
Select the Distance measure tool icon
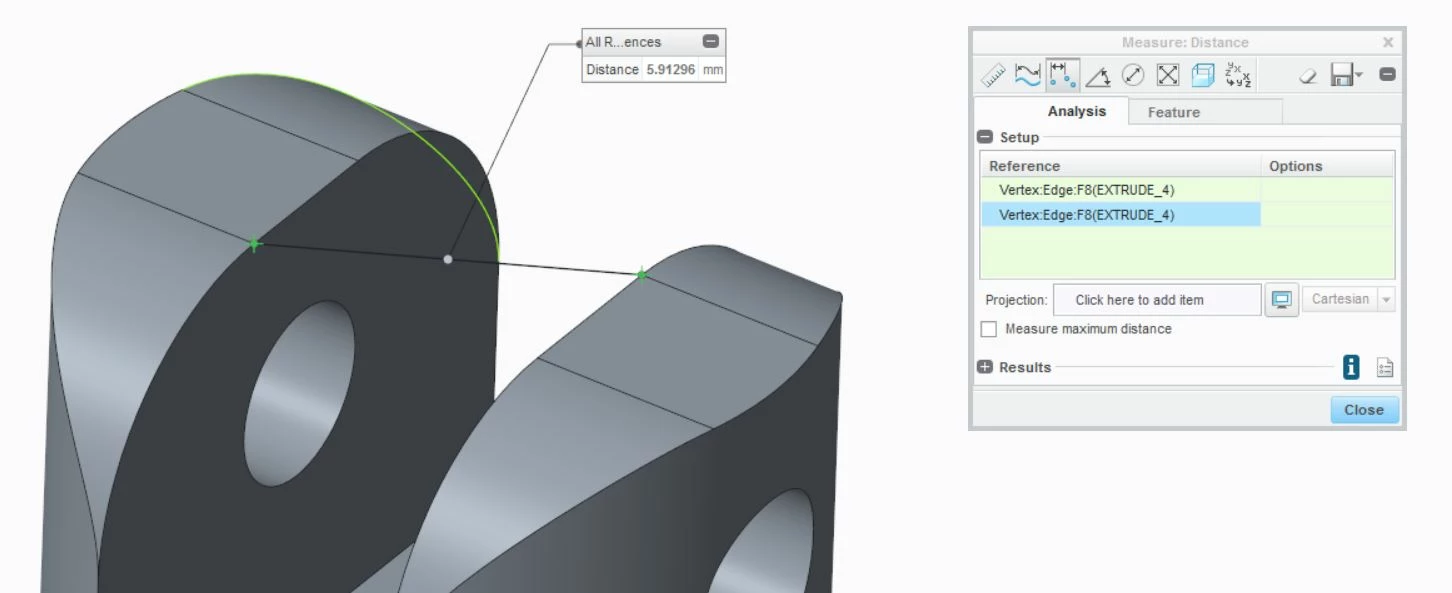click(1062, 75)
